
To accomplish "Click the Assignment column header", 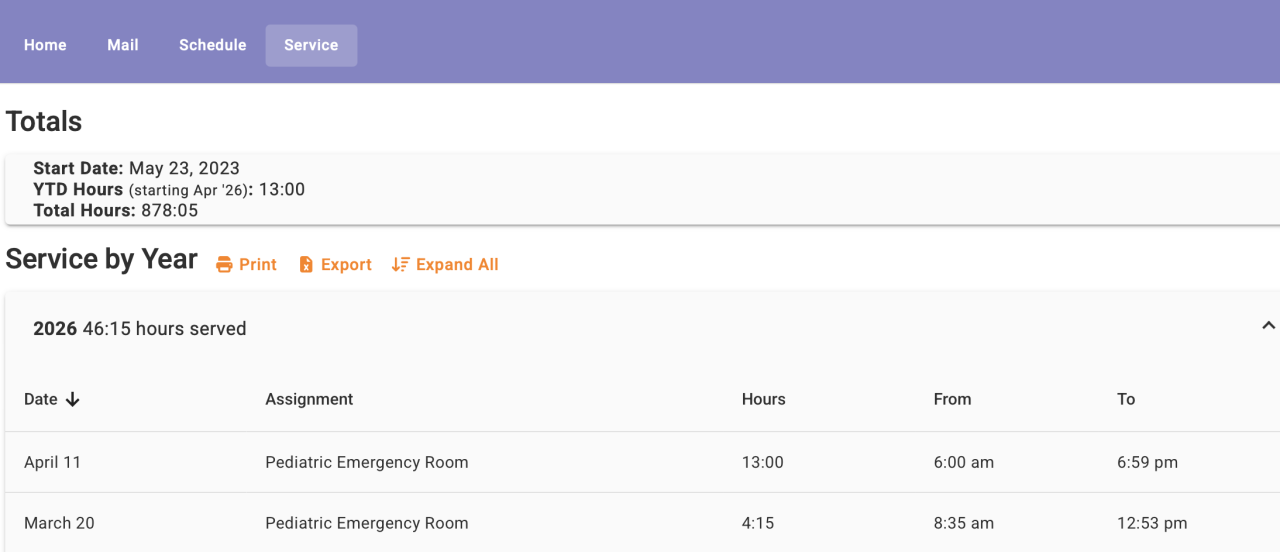I will pyautogui.click(x=309, y=400).
